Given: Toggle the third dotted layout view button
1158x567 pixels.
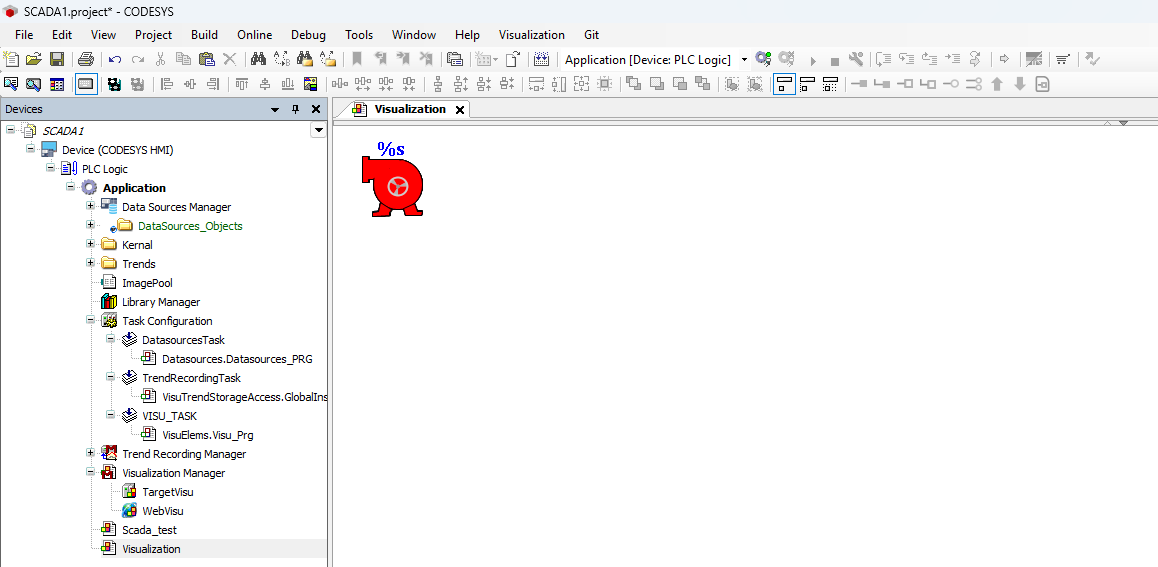Looking at the screenshot, I should pos(830,84).
